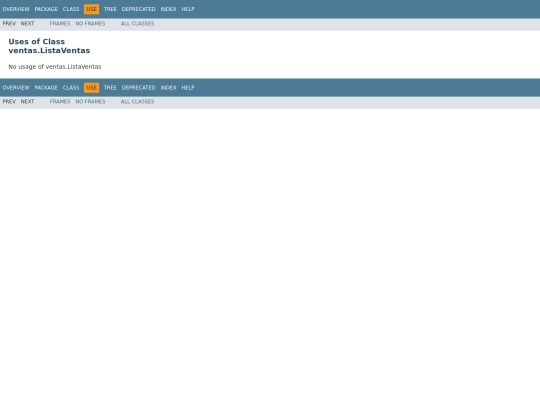Image resolution: width=540 pixels, height=405 pixels.
Task: Click Prev in the bottom sub-navigation
Action: click(x=9, y=102)
